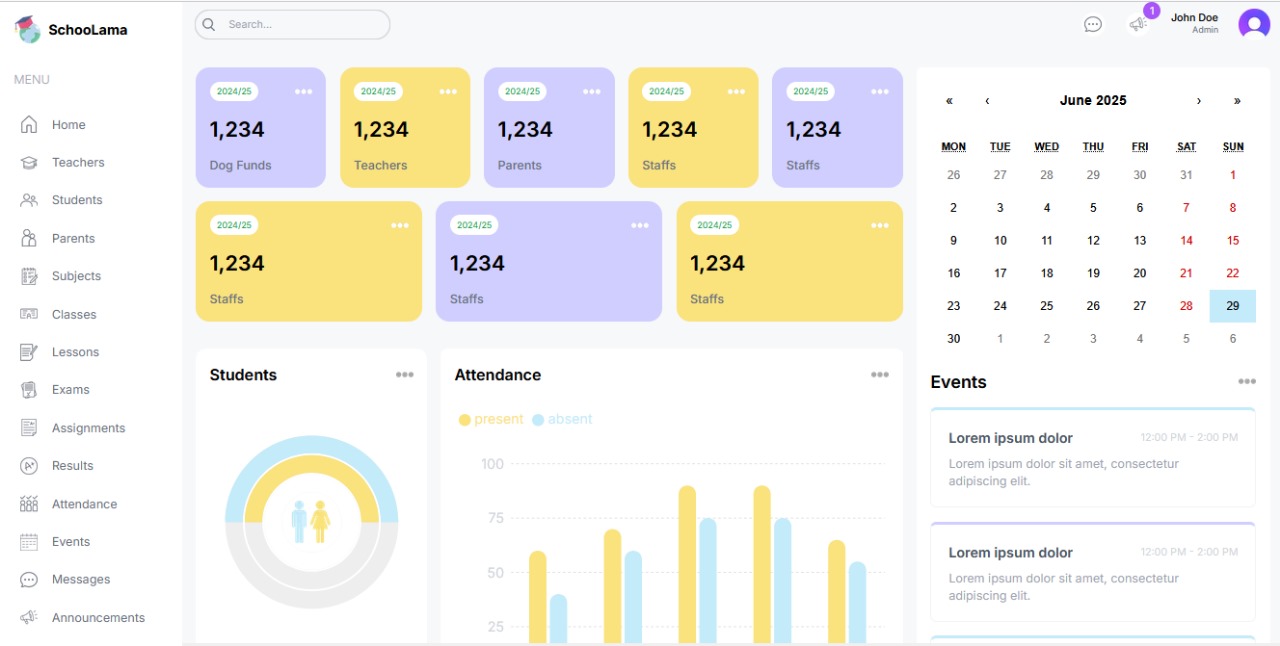The width and height of the screenshot is (1280, 646).
Task: Select June 29 highlighted date
Action: pos(1232,306)
